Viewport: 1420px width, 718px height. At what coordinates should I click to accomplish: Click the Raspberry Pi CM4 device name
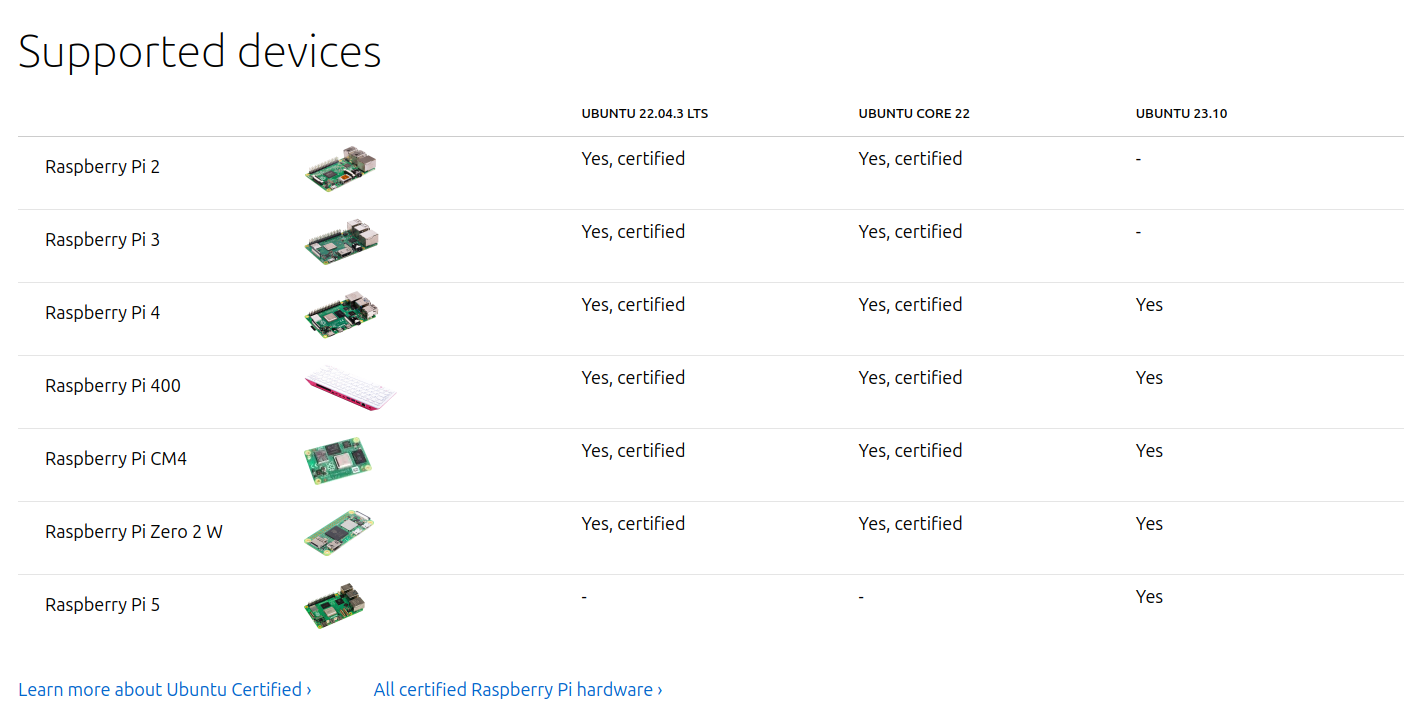click(x=116, y=458)
